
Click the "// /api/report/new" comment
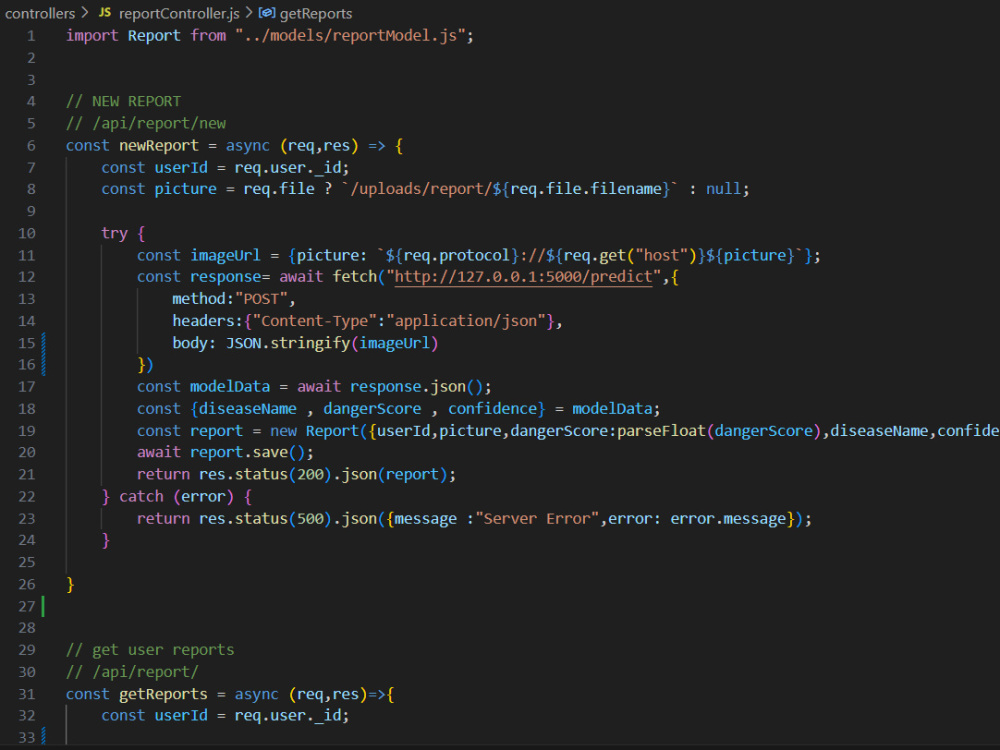145,124
